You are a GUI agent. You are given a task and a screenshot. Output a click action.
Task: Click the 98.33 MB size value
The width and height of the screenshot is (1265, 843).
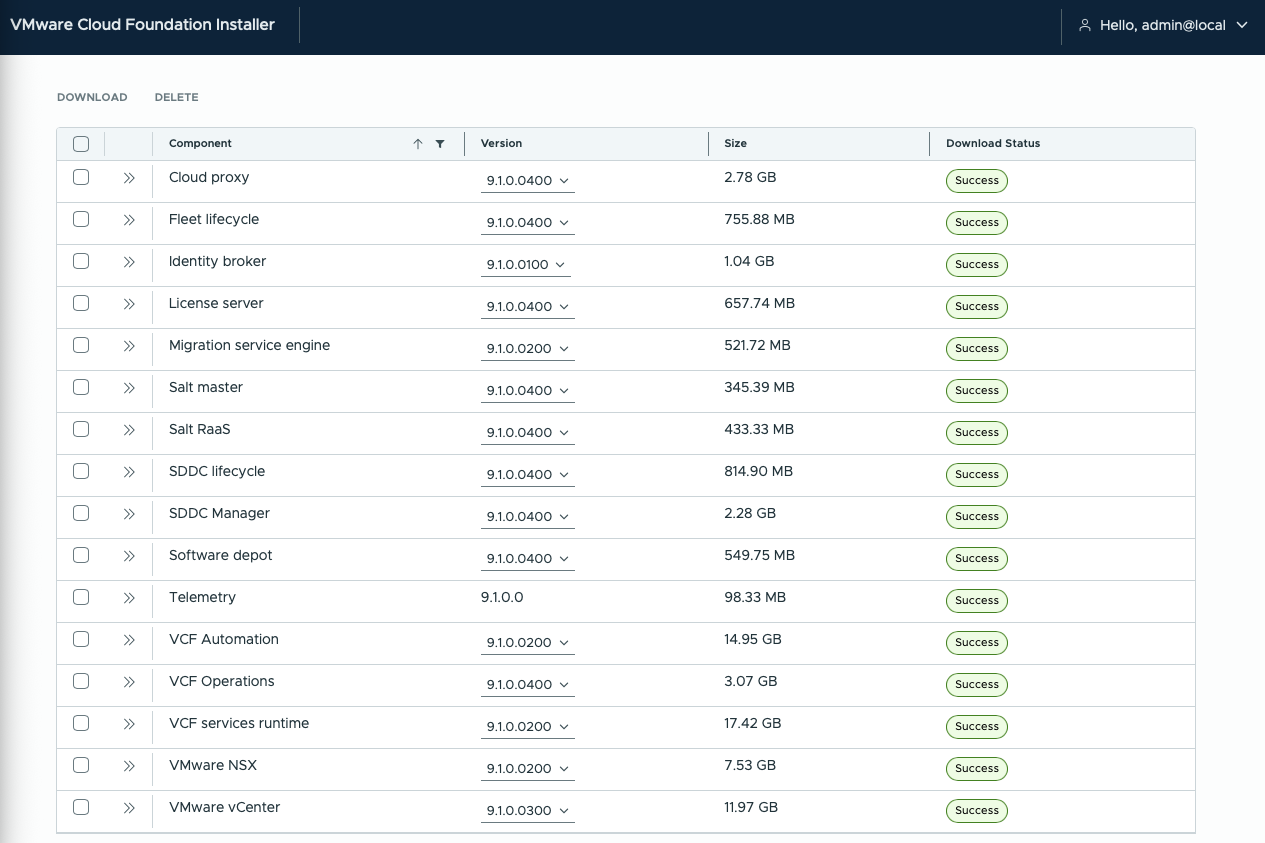coord(755,597)
